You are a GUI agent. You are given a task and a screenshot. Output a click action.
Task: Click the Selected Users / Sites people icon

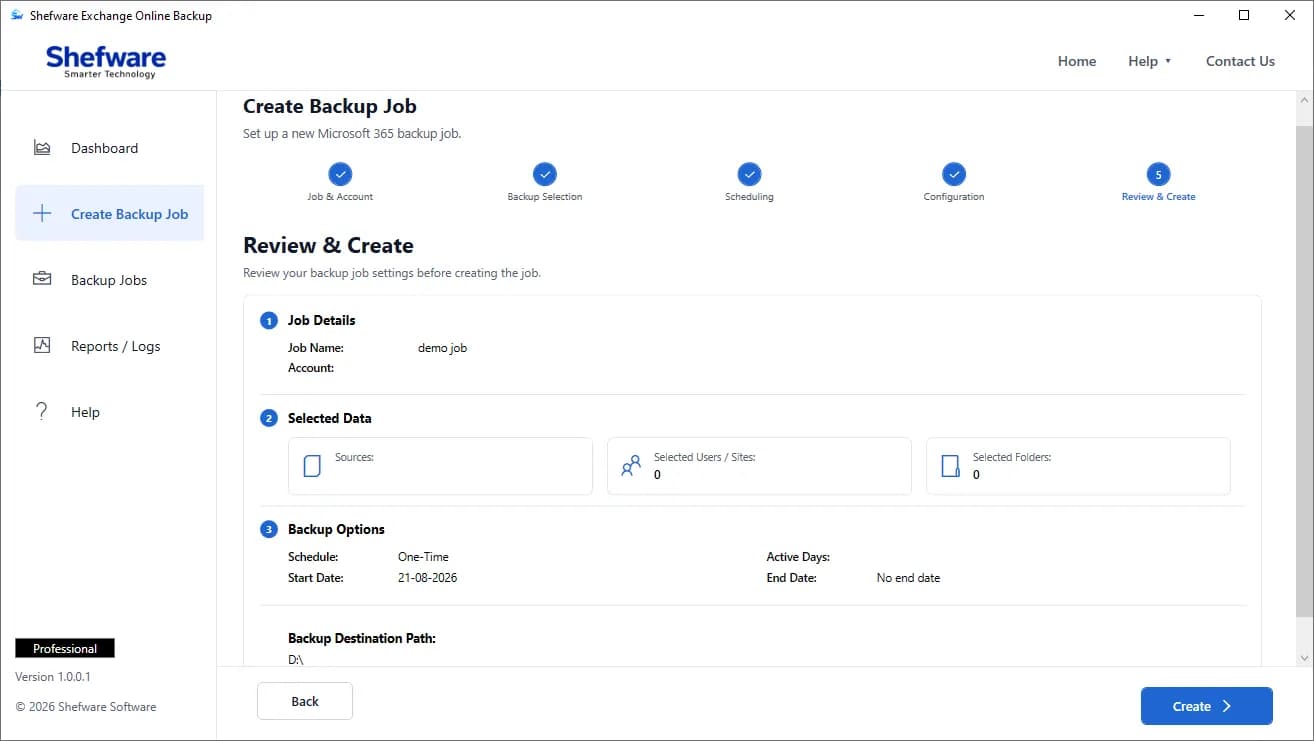pyautogui.click(x=631, y=466)
